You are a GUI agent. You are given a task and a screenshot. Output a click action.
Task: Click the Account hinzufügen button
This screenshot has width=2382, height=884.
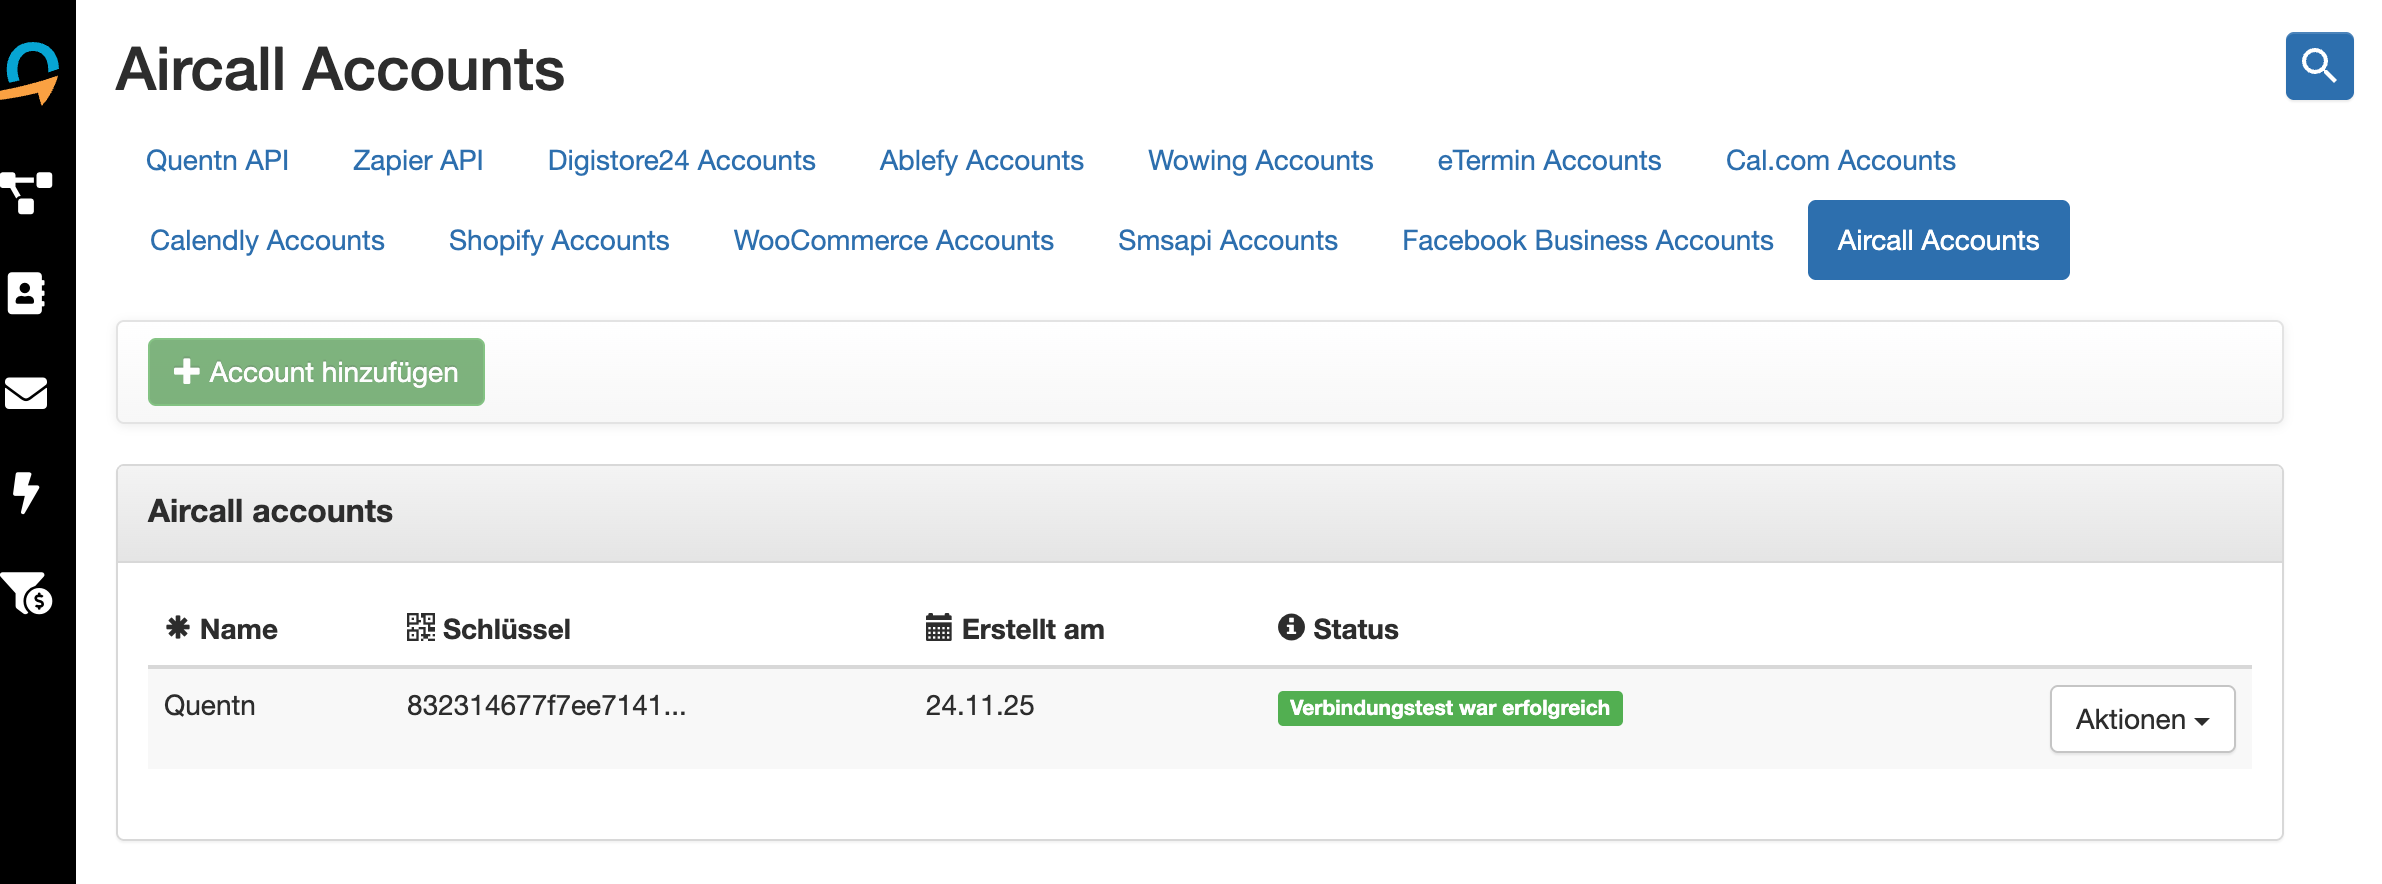pyautogui.click(x=316, y=372)
